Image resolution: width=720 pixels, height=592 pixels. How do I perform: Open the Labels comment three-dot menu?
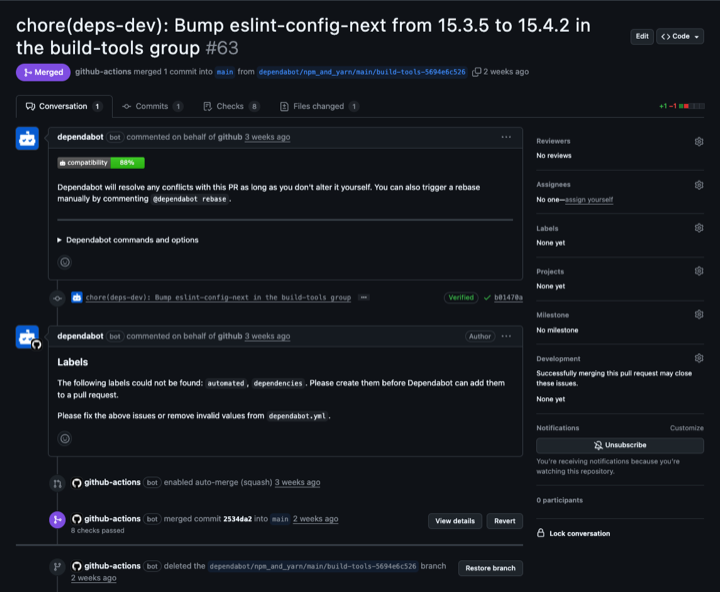(506, 336)
